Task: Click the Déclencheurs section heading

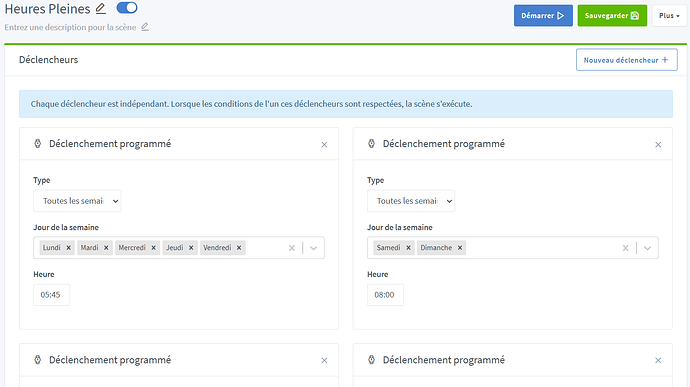Action: (x=48, y=60)
